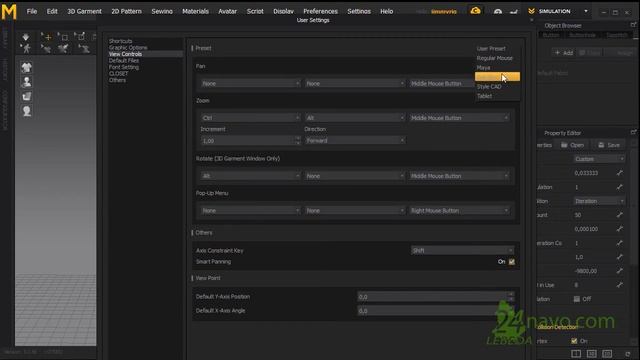Click the edit pencil beside 1,0 value
Viewport: 640px width, 360px height.
620,257
